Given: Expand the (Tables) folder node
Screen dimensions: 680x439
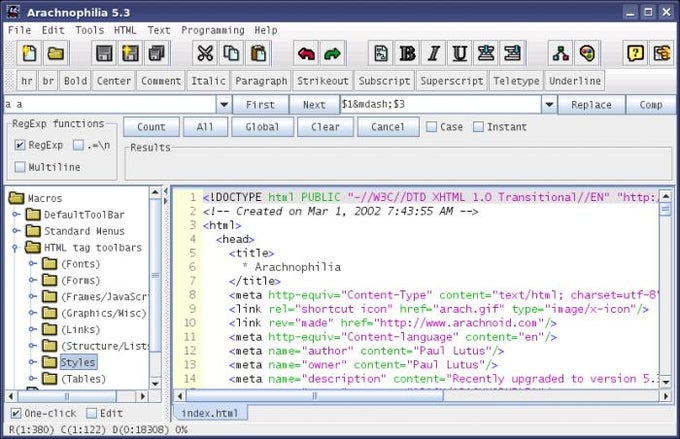Looking at the screenshot, I should click(33, 378).
